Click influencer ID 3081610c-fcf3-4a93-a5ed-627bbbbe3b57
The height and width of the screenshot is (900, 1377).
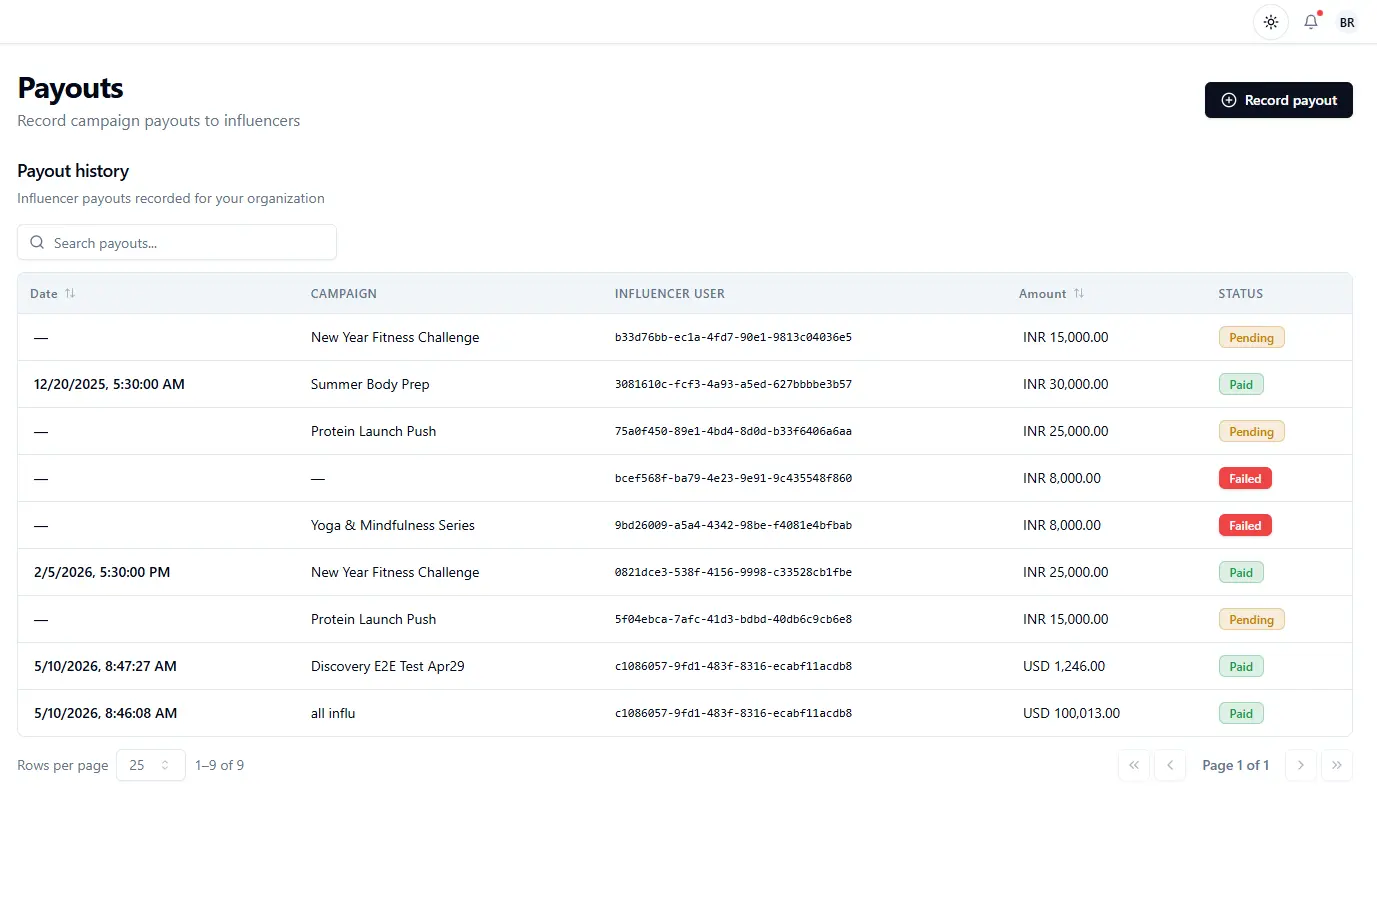point(733,384)
